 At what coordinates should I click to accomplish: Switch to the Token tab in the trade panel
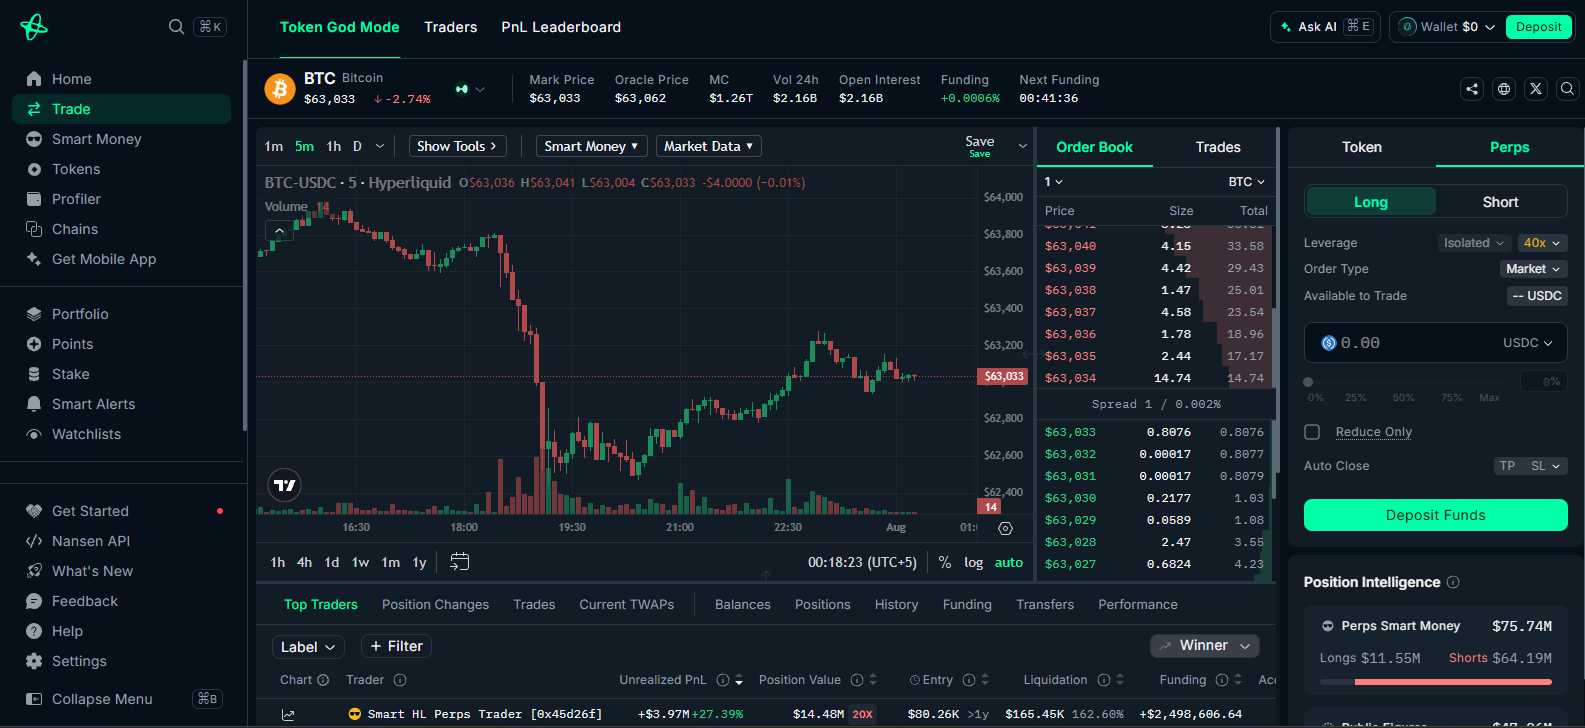pyautogui.click(x=1362, y=147)
